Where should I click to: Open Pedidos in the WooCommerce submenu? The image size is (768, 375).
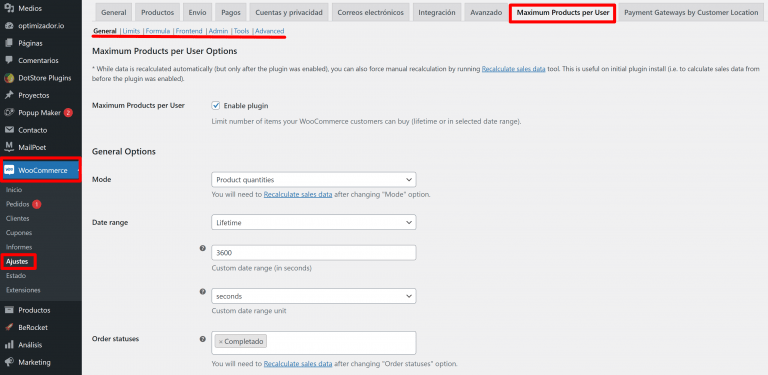pos(18,204)
